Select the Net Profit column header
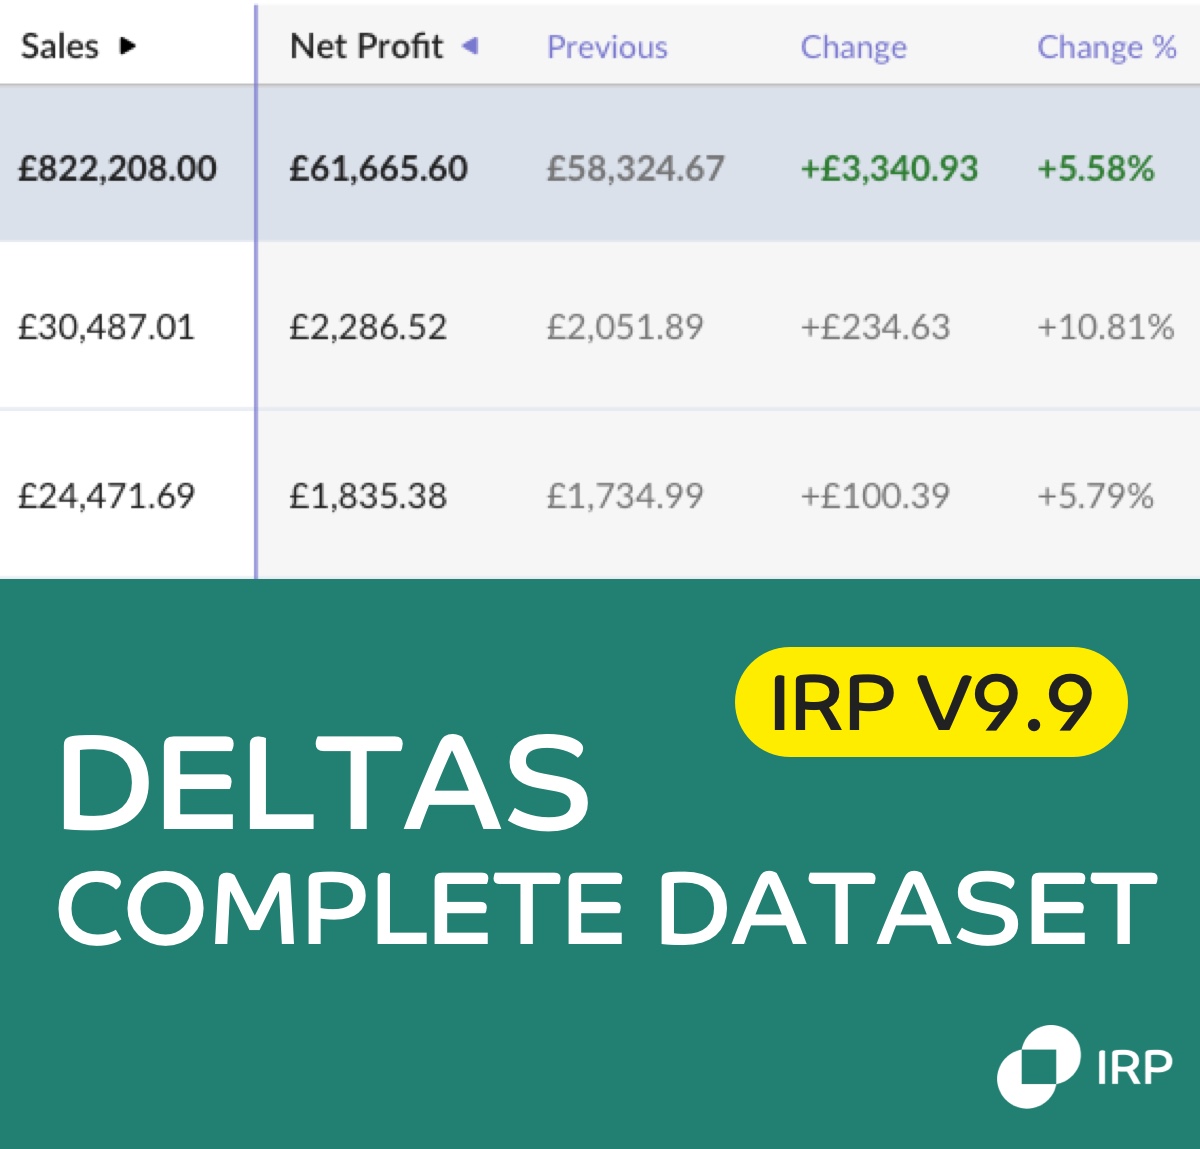Viewport: 1200px width, 1149px height. (366, 46)
